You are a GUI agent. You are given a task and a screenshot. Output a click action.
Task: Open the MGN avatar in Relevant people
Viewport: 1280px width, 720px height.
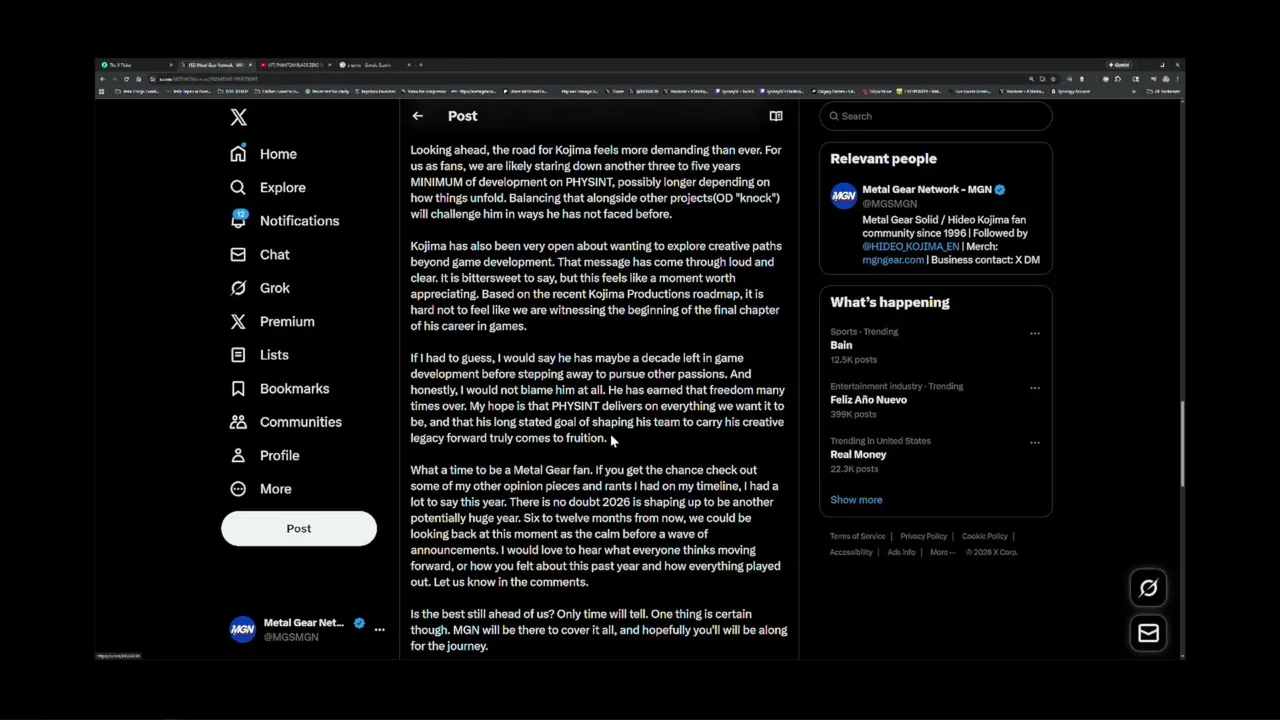coord(843,196)
